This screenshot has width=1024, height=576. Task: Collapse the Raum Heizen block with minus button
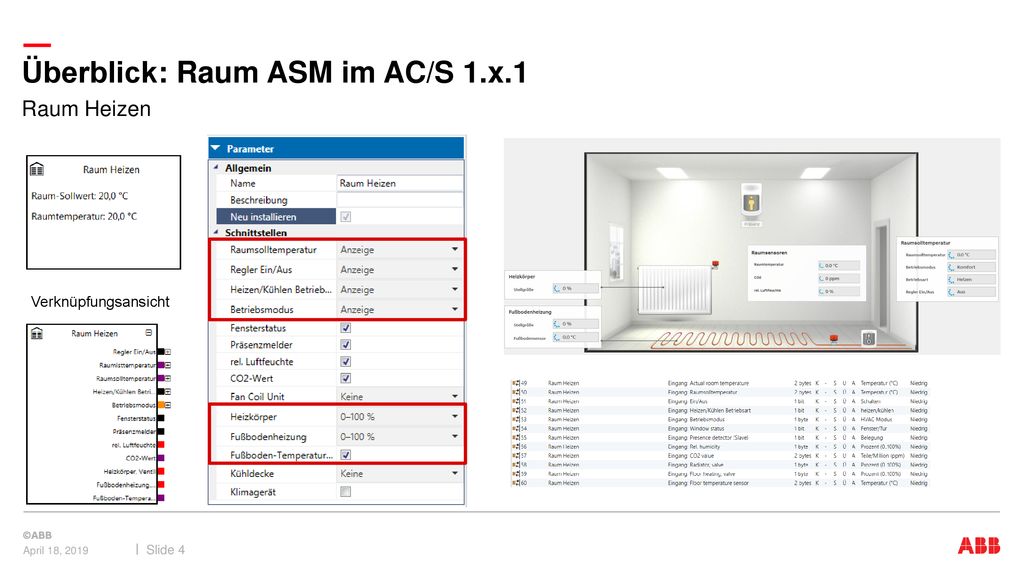(149, 333)
